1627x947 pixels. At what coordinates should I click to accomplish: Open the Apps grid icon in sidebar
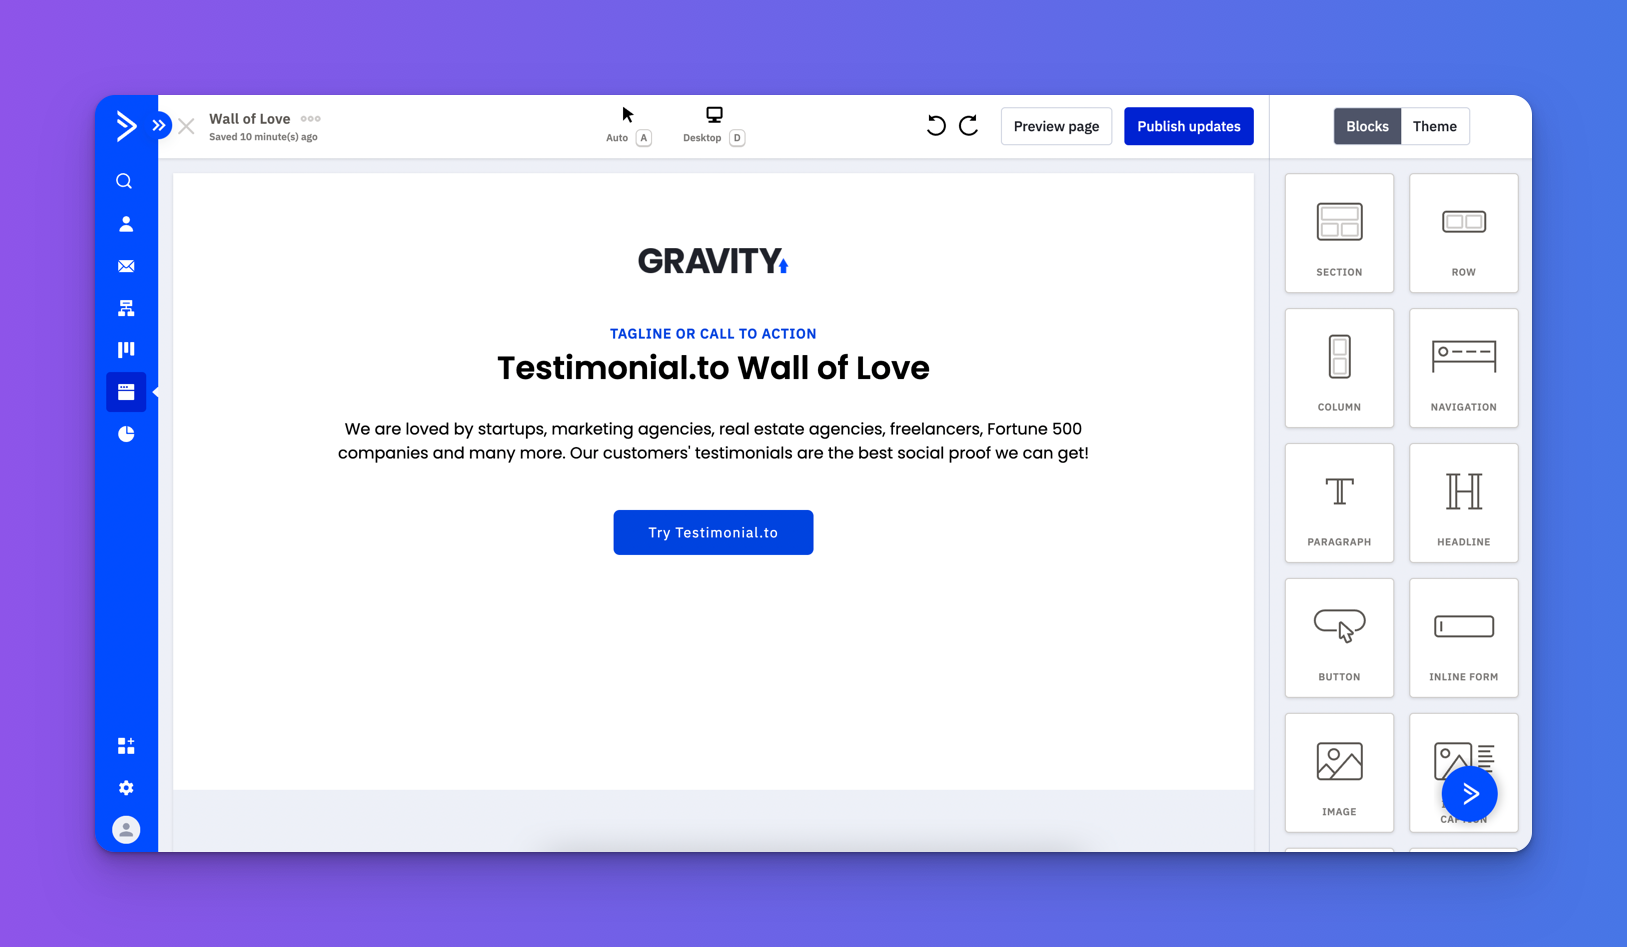tap(126, 746)
